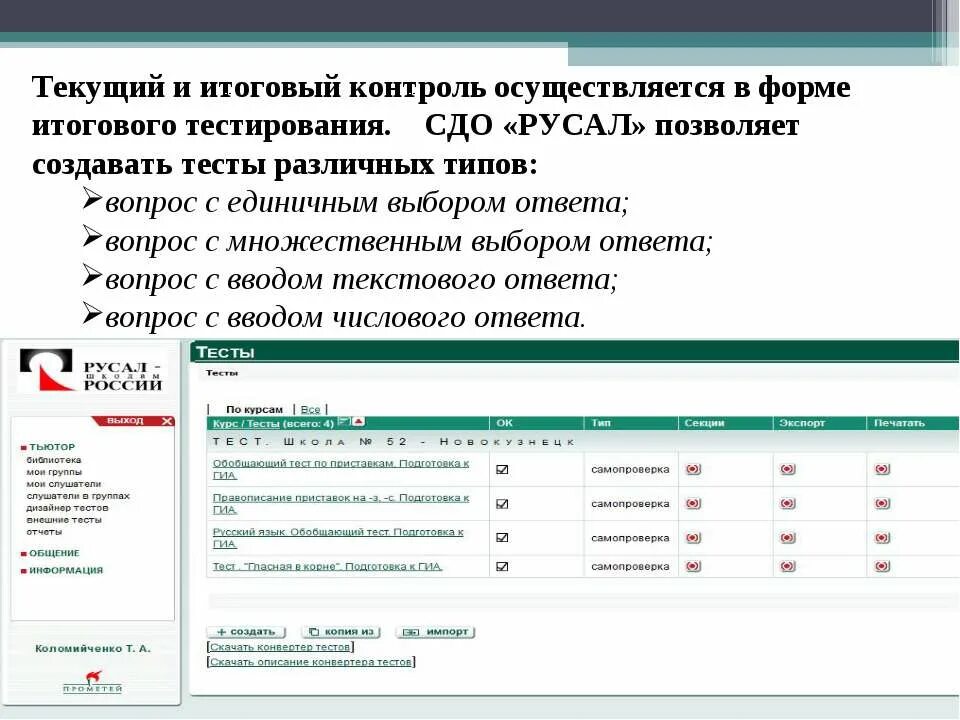Image resolution: width=960 pixels, height=720 pixels.
Task: Click the user name Коломийченко Т. А.
Action: (92, 648)
